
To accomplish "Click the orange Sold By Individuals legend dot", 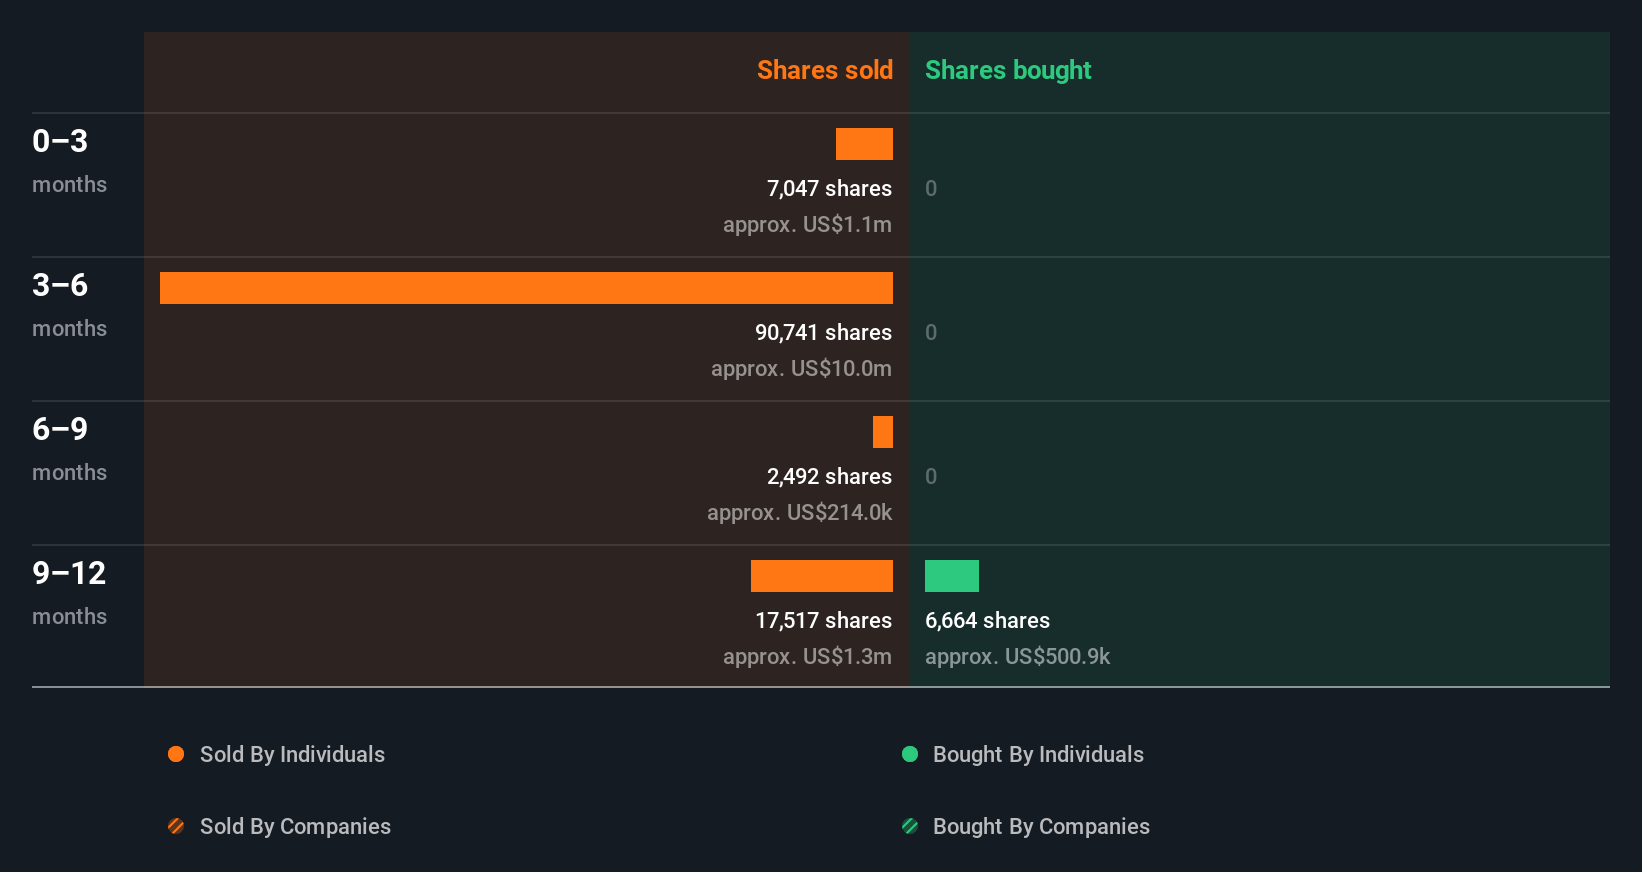I will tap(176, 754).
